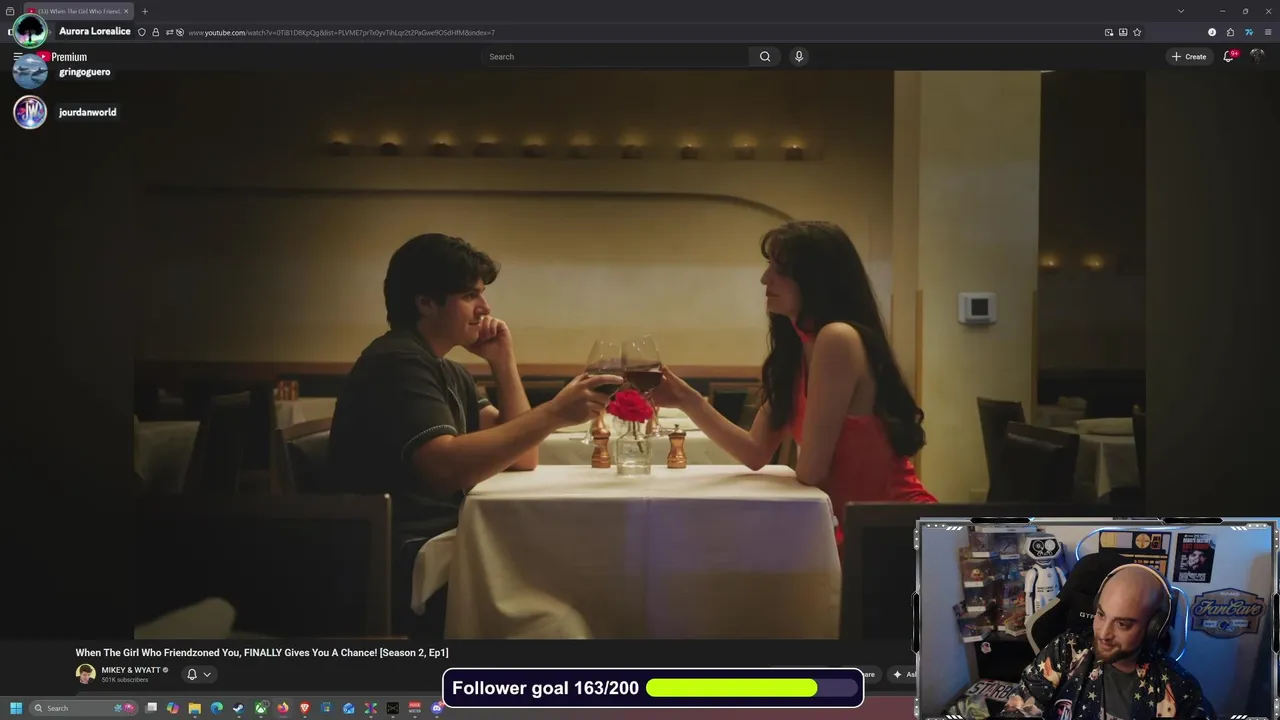Open Steam from the taskbar
The height and width of the screenshot is (720, 1280).
pyautogui.click(x=238, y=708)
